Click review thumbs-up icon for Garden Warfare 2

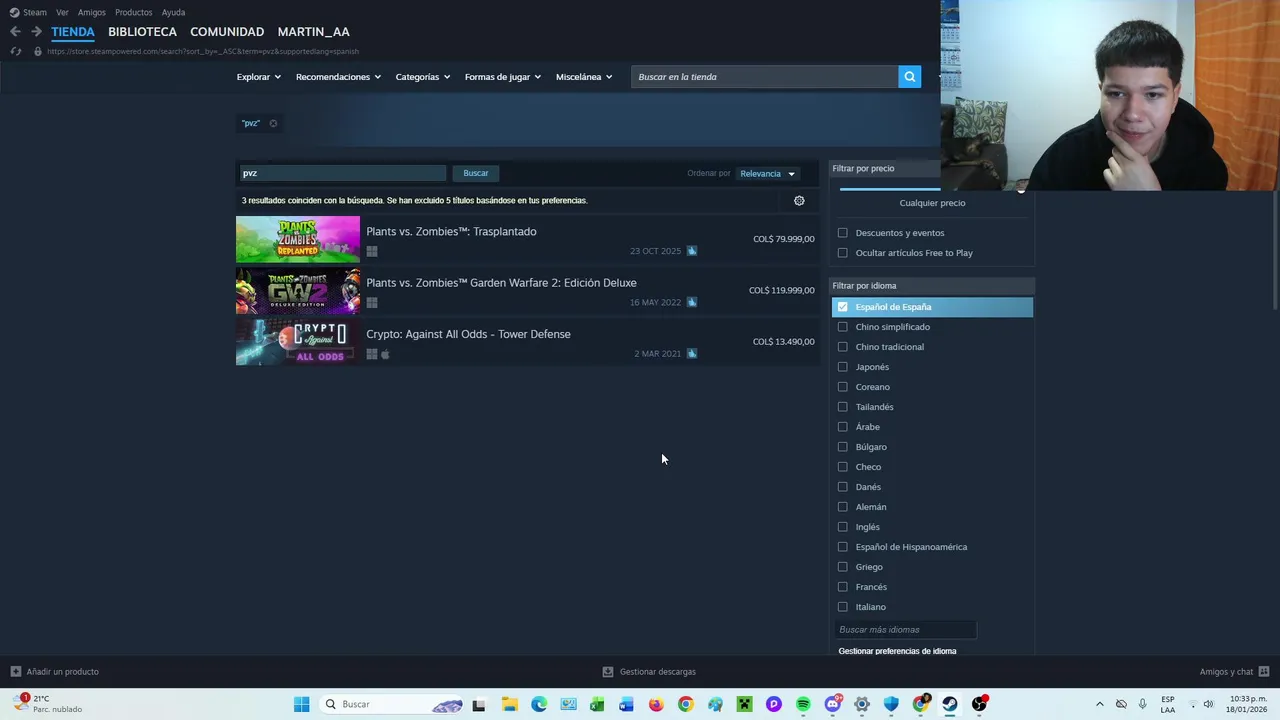pyautogui.click(x=691, y=302)
